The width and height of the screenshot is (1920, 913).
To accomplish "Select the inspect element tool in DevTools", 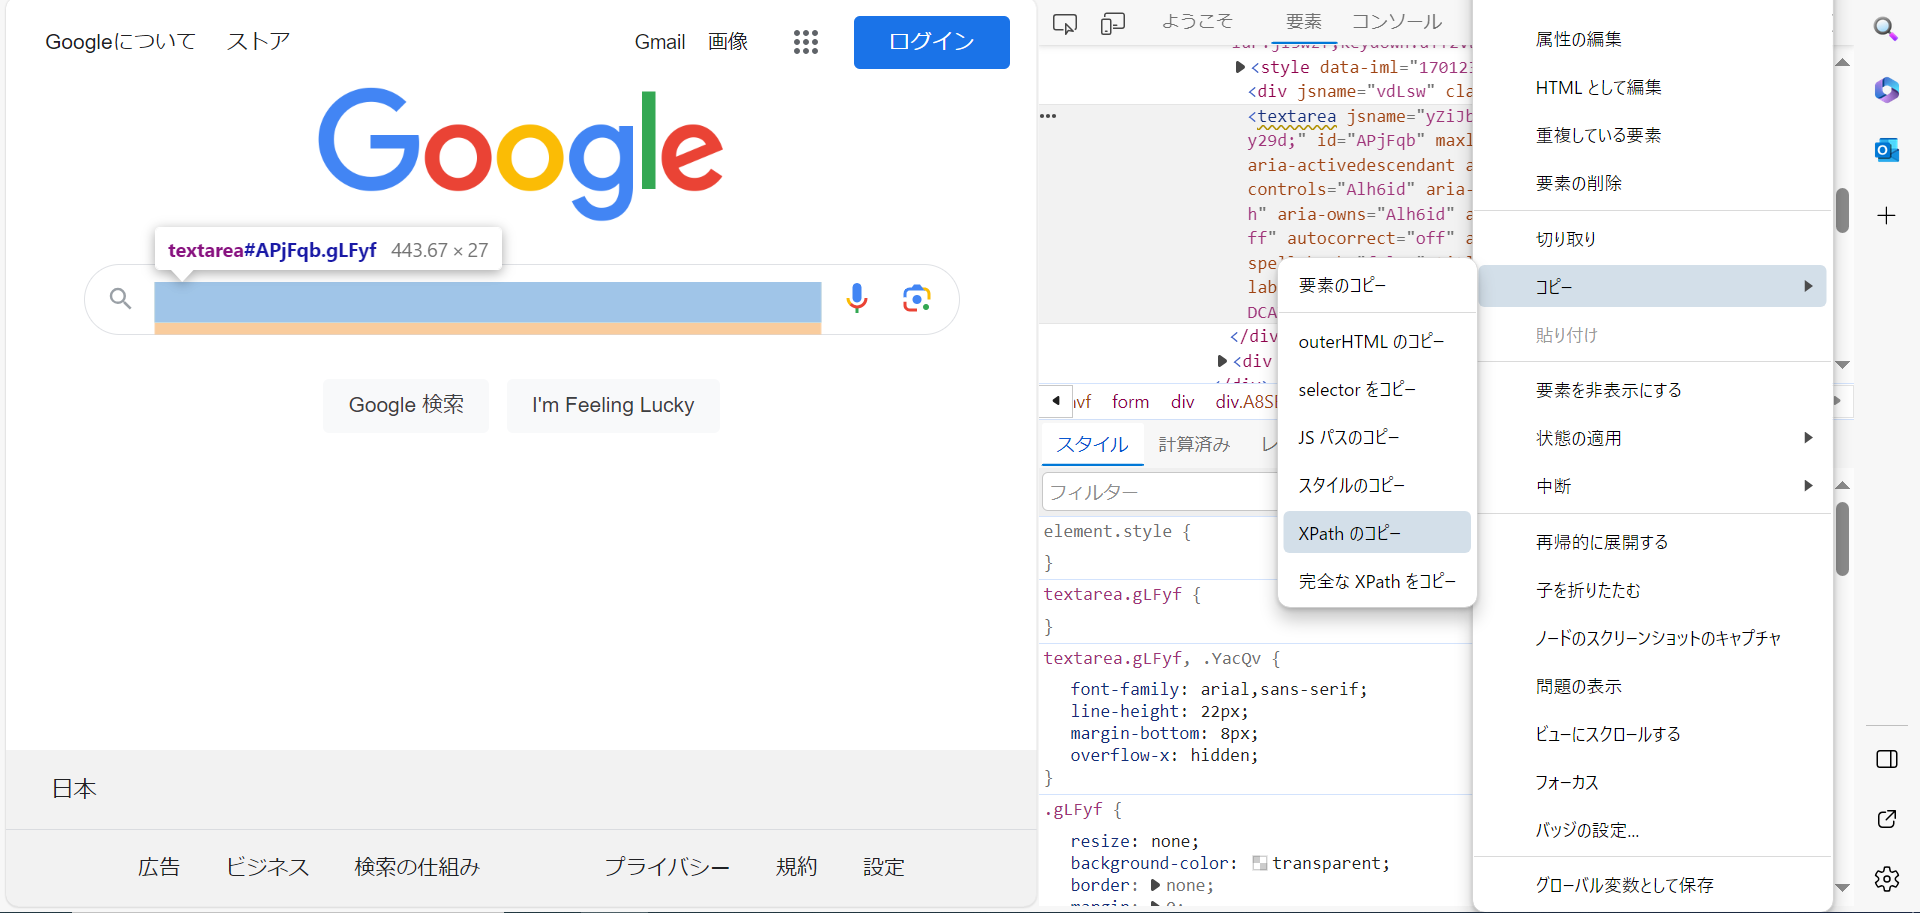I will pyautogui.click(x=1064, y=22).
